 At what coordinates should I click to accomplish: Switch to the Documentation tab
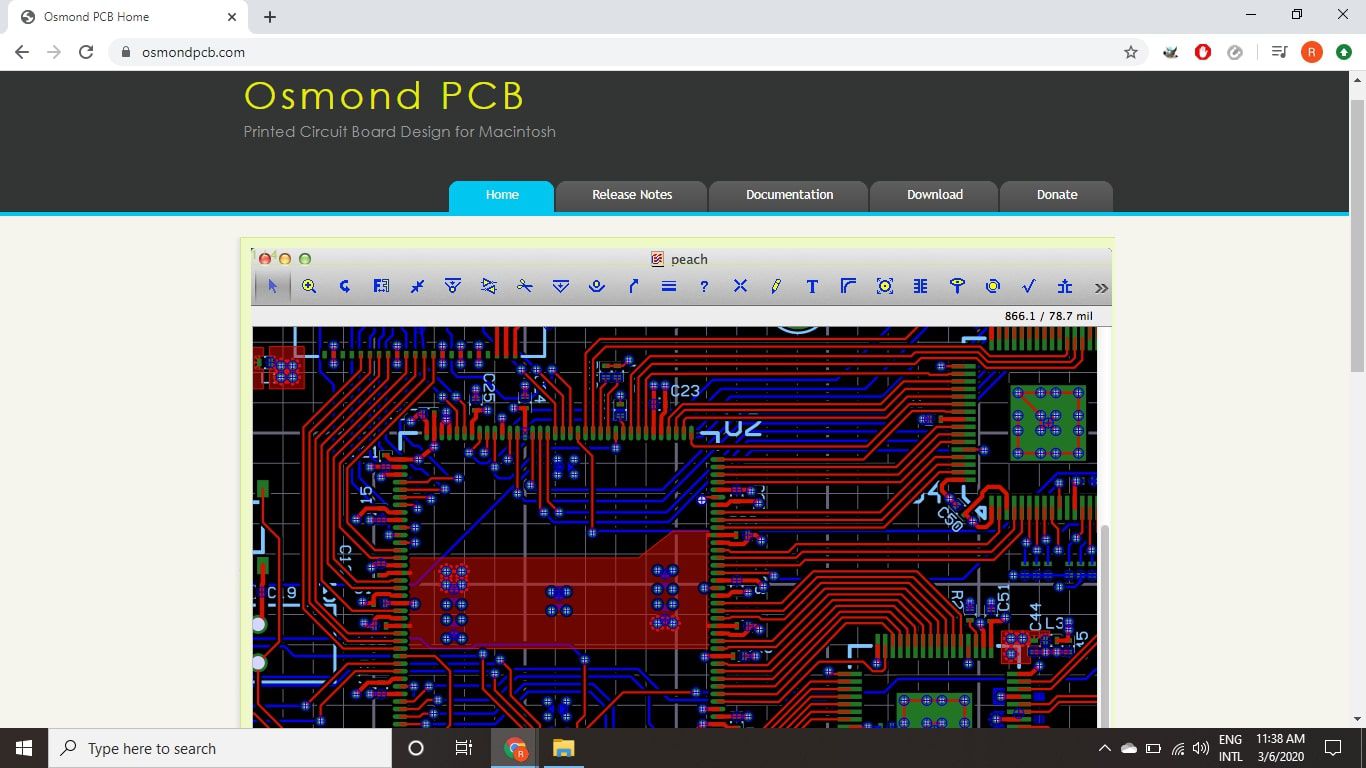coord(789,195)
